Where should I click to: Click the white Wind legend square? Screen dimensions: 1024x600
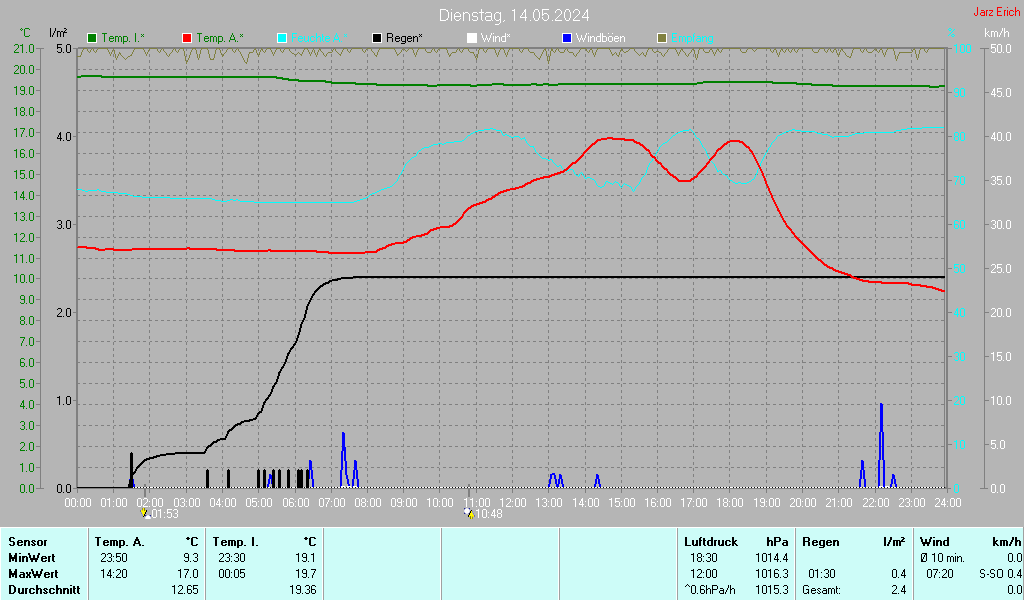click(x=472, y=38)
